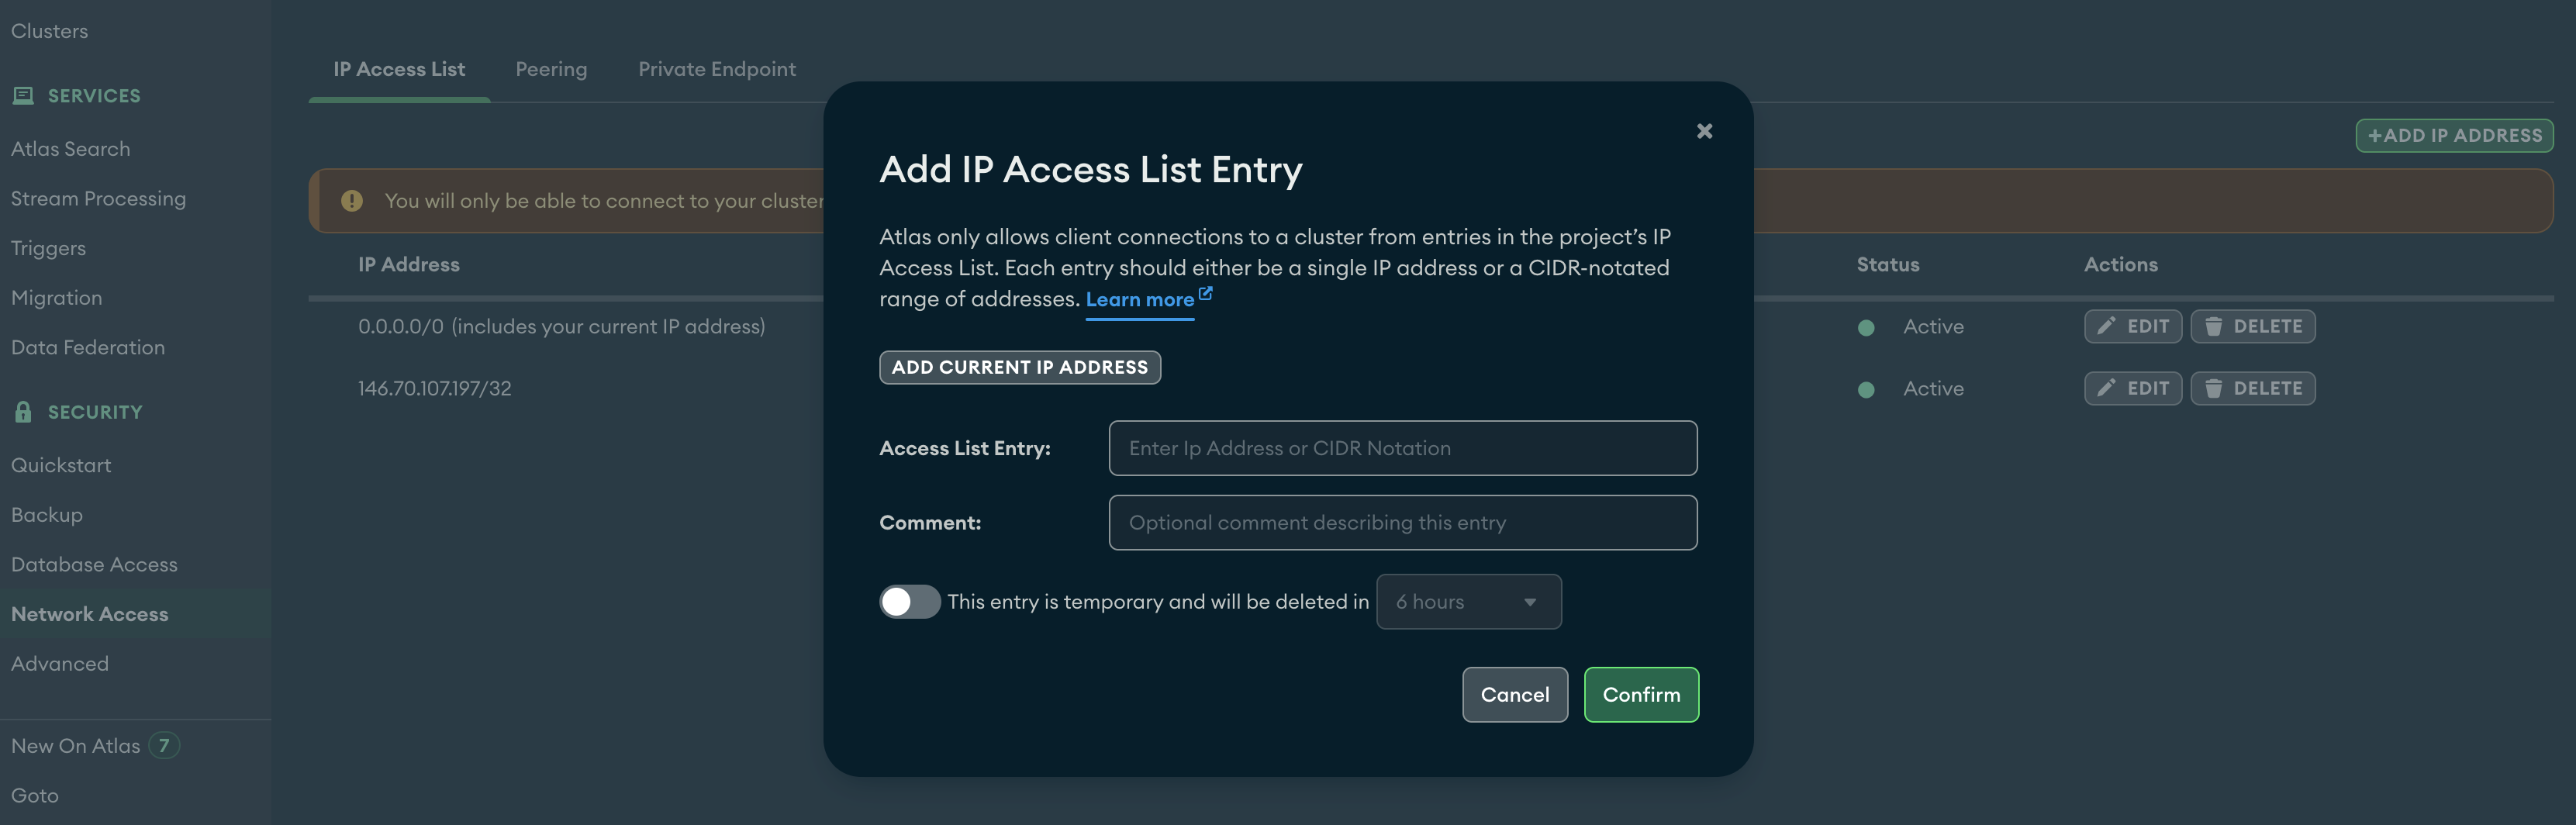Click the Security lock icon in sidebar
Image resolution: width=2576 pixels, height=825 pixels.
(x=22, y=411)
